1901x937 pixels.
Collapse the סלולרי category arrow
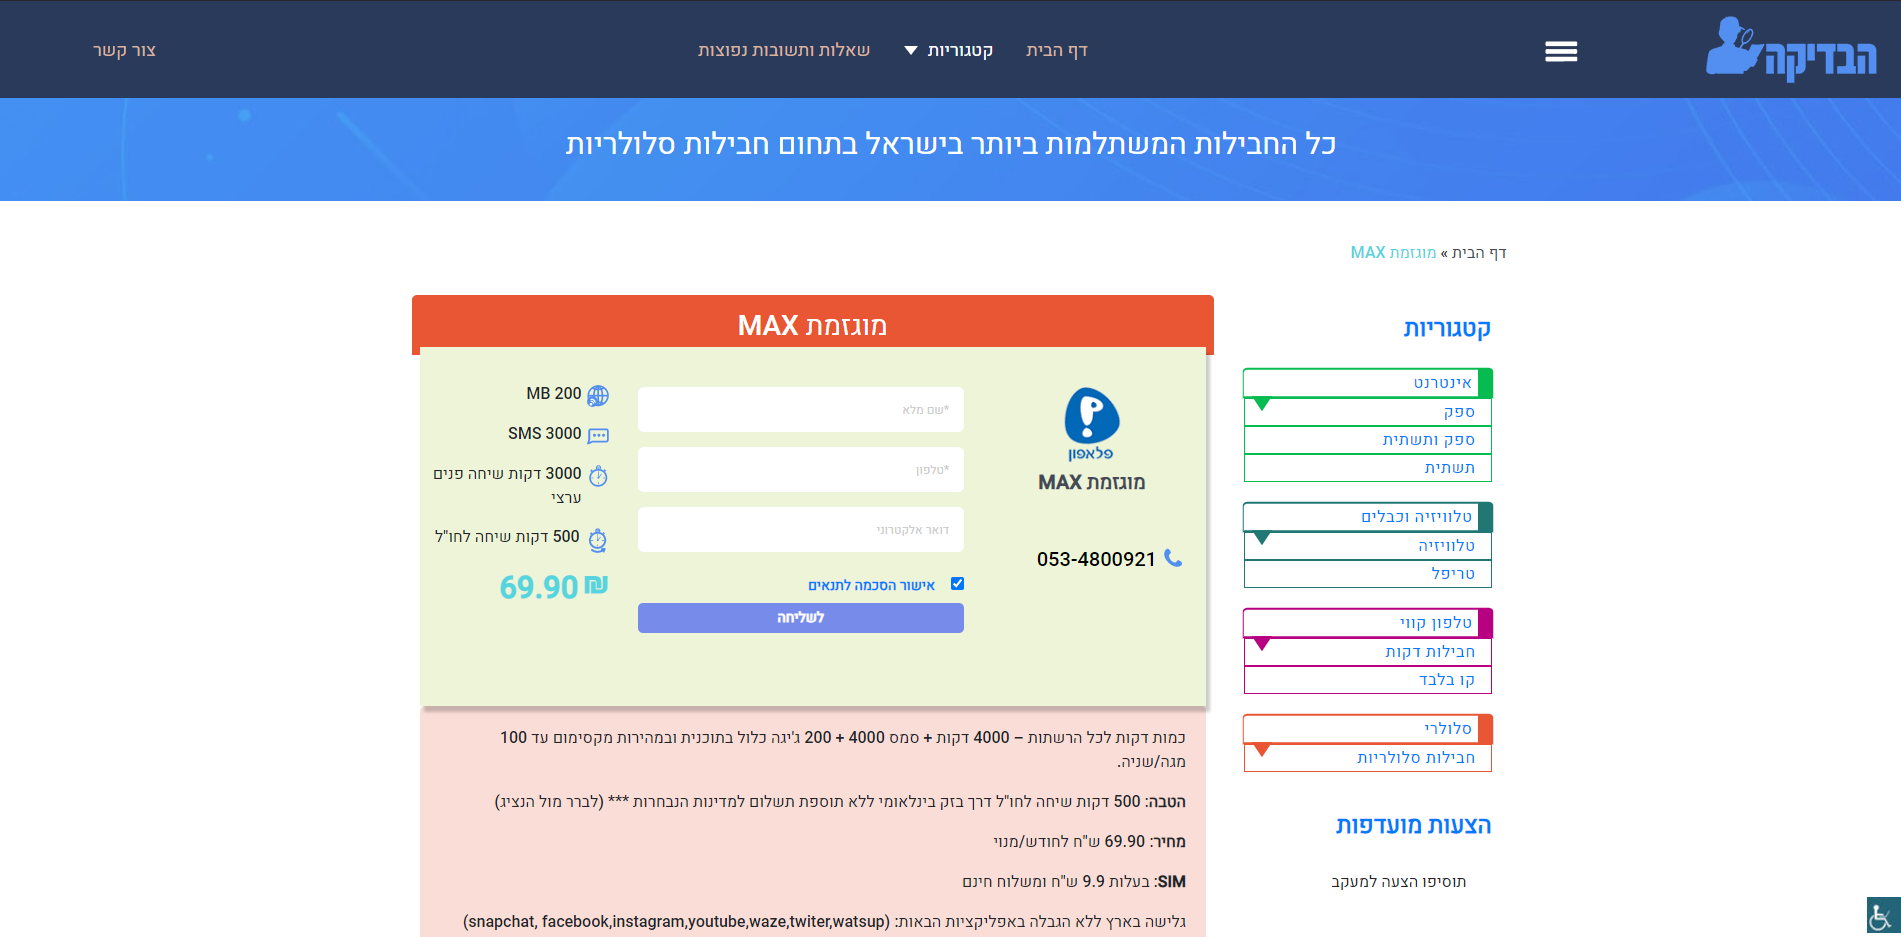pyautogui.click(x=1262, y=750)
